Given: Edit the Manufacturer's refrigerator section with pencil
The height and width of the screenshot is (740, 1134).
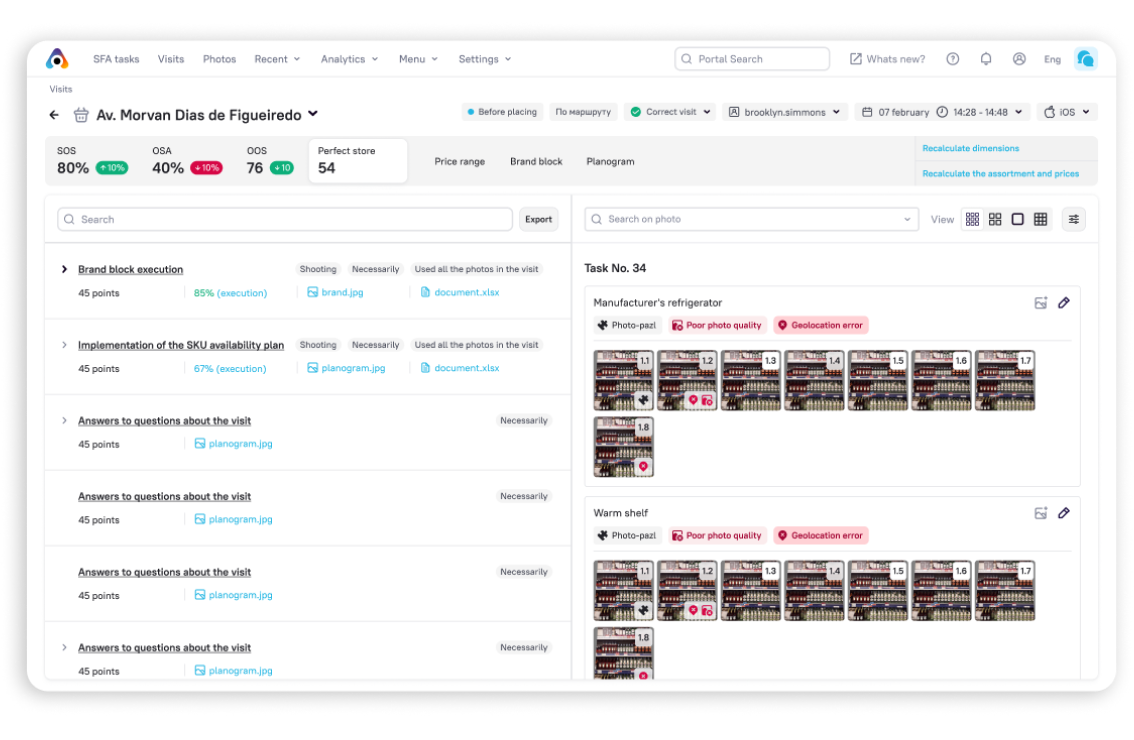Looking at the screenshot, I should 1064,303.
